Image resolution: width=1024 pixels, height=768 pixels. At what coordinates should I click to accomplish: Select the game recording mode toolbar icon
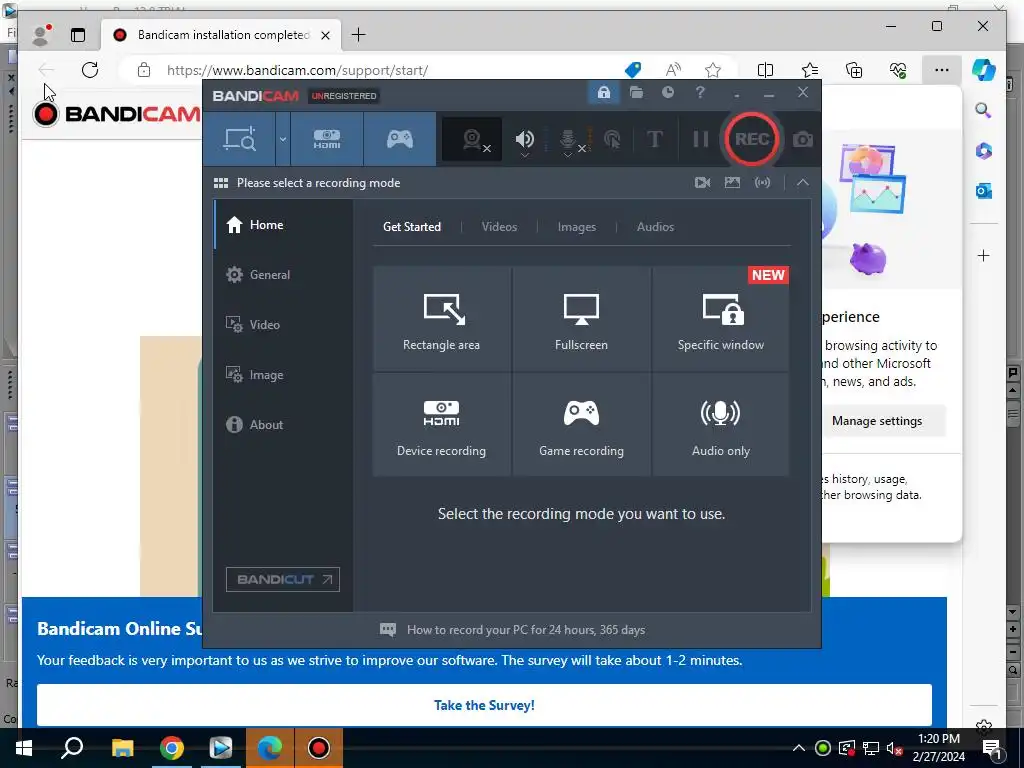click(x=400, y=139)
